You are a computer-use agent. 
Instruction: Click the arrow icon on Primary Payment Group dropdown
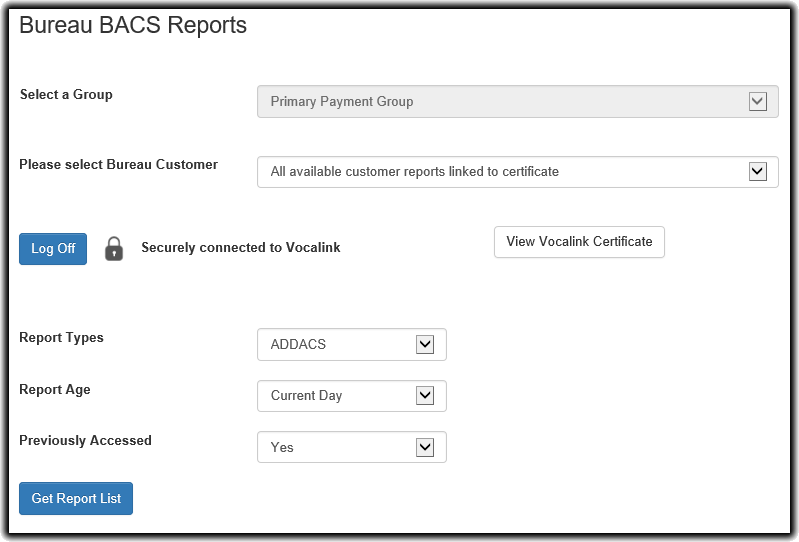[x=757, y=101]
